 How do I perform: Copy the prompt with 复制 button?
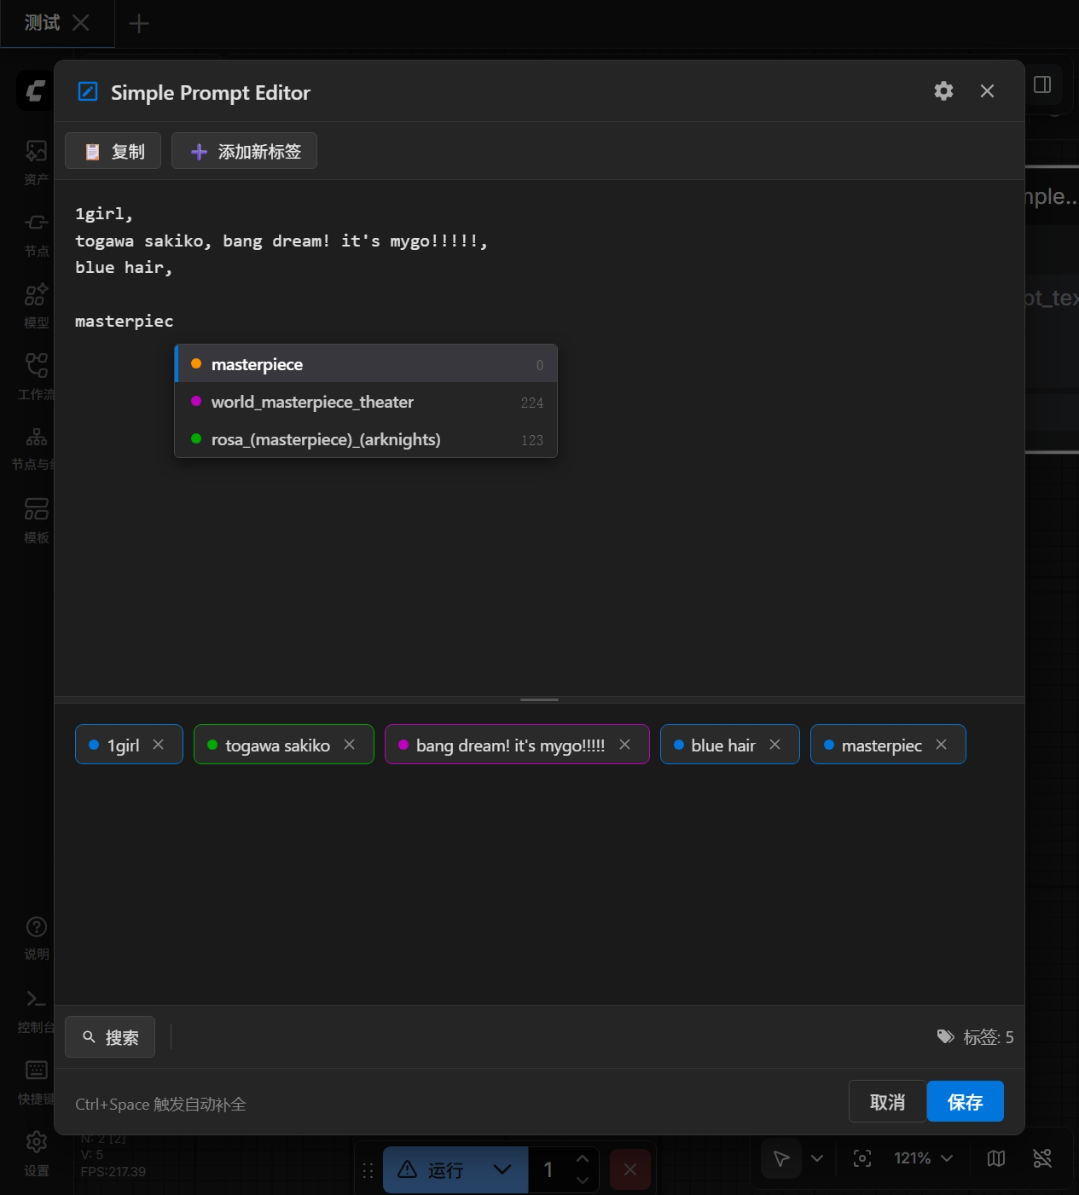pyautogui.click(x=113, y=151)
